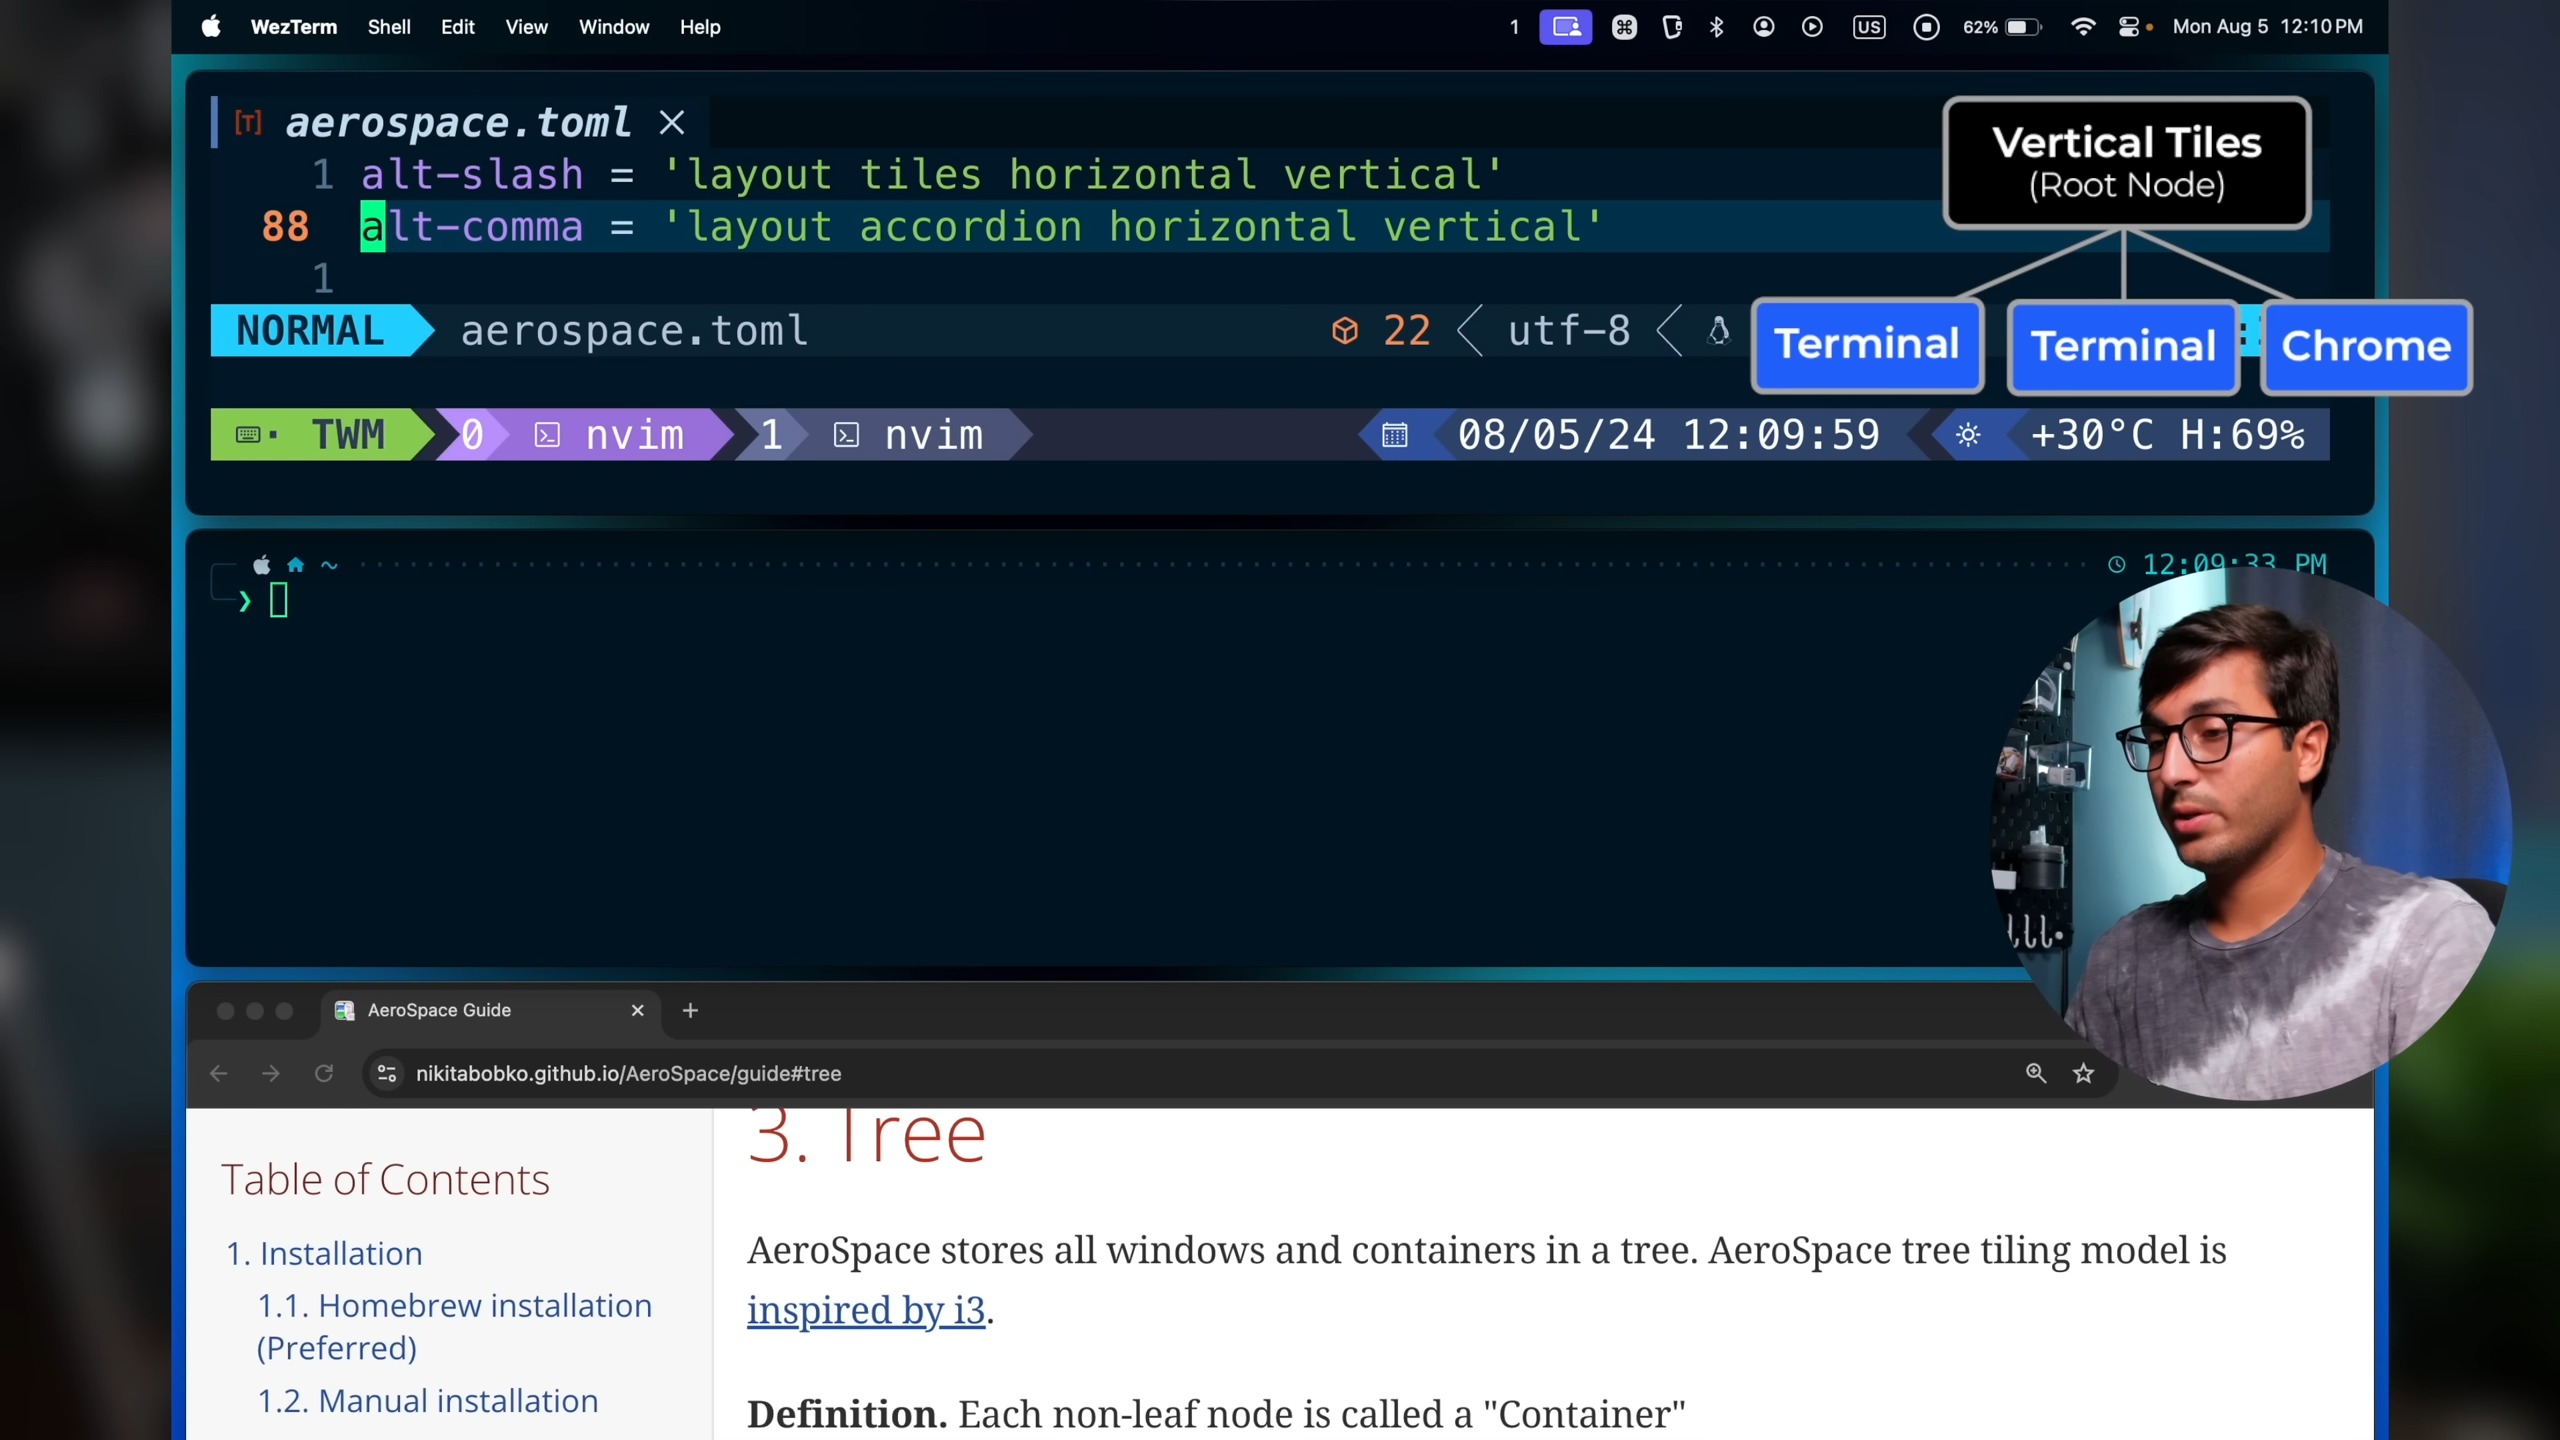Viewport: 2560px width, 1440px height.
Task: Click the screen recording indicator icon
Action: click(x=1926, y=27)
